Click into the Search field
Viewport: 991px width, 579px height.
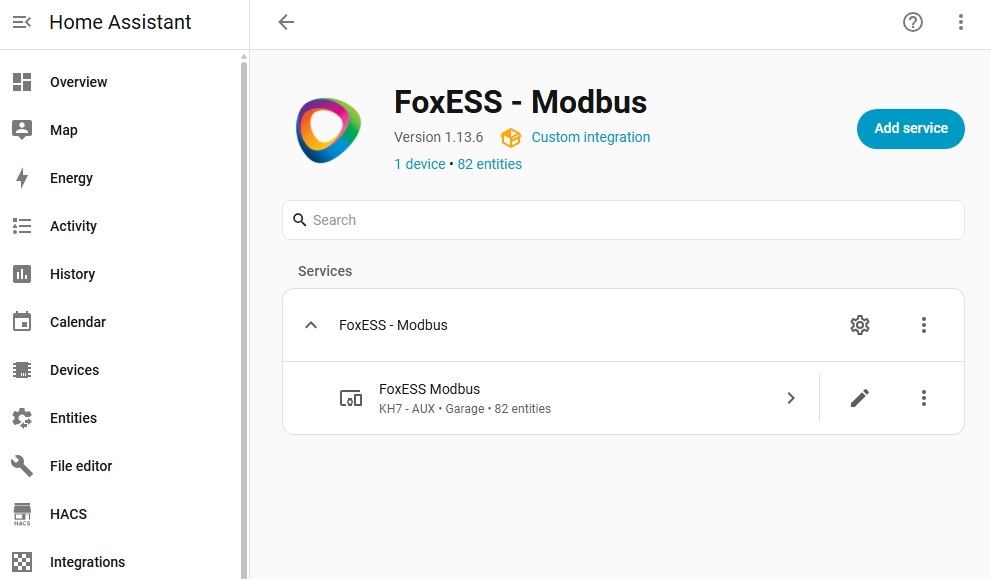click(x=623, y=220)
